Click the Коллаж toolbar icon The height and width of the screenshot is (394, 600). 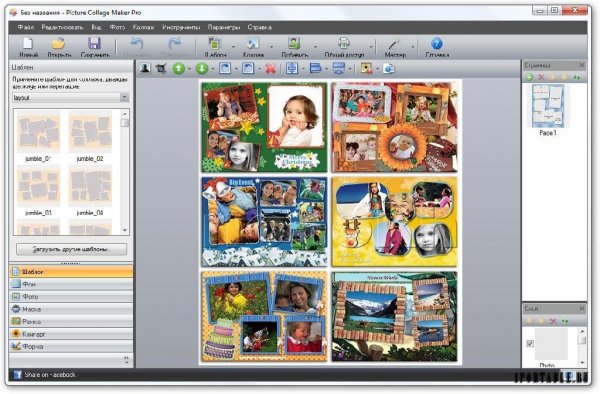pos(253,44)
